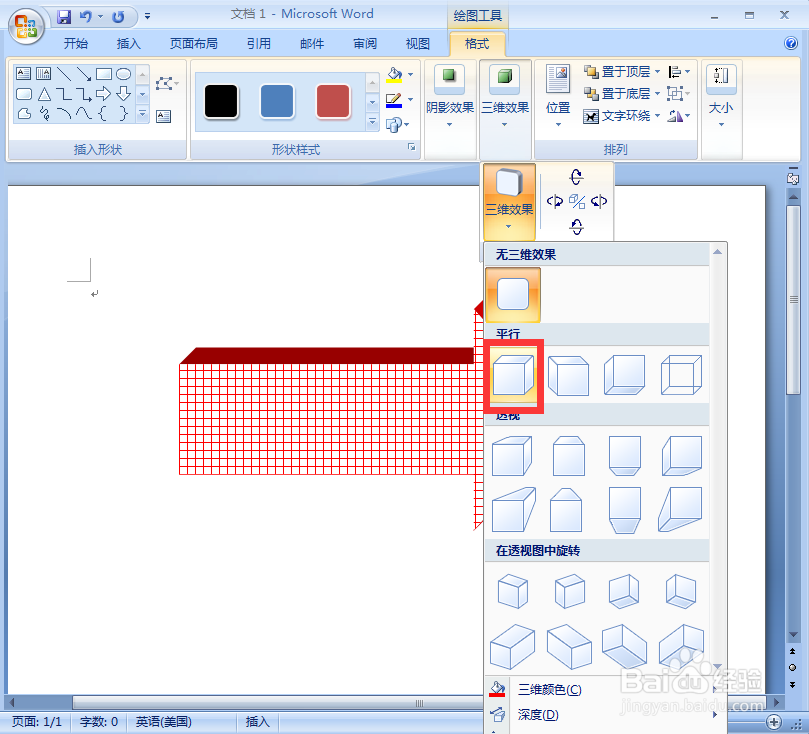
Task: Choose the down arrow block shape
Action: click(124, 94)
